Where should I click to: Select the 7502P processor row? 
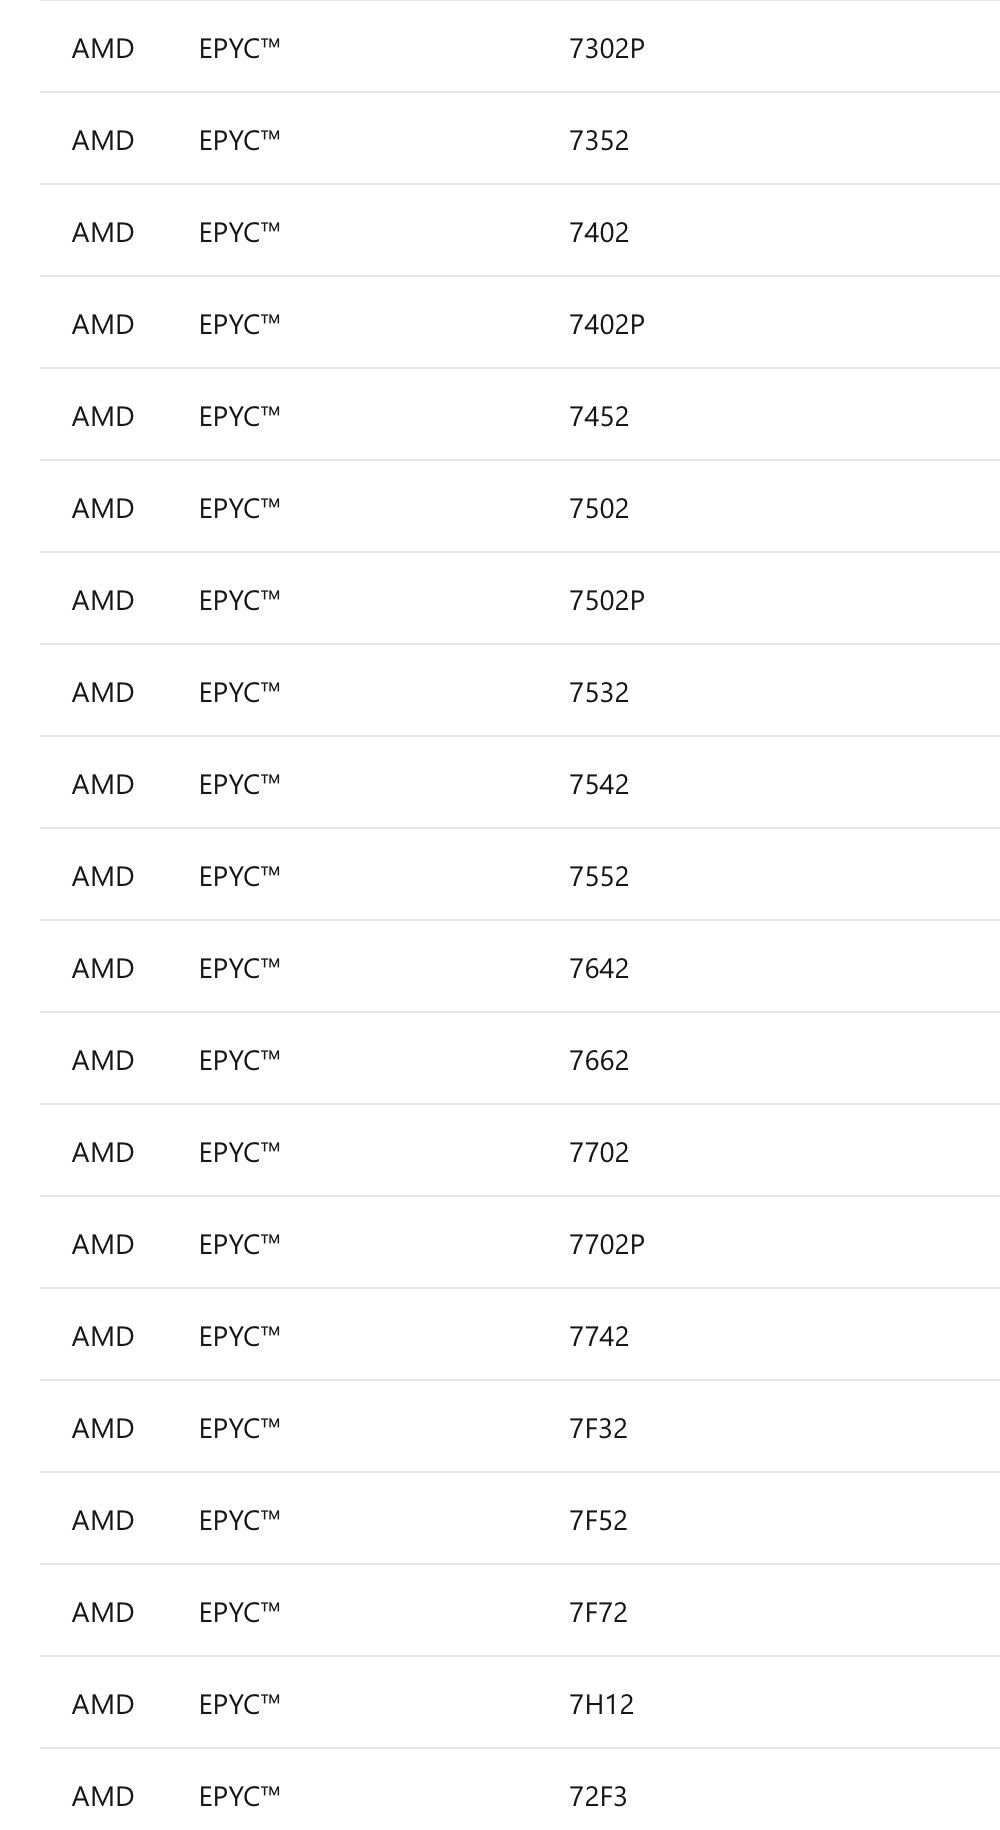[606, 601]
